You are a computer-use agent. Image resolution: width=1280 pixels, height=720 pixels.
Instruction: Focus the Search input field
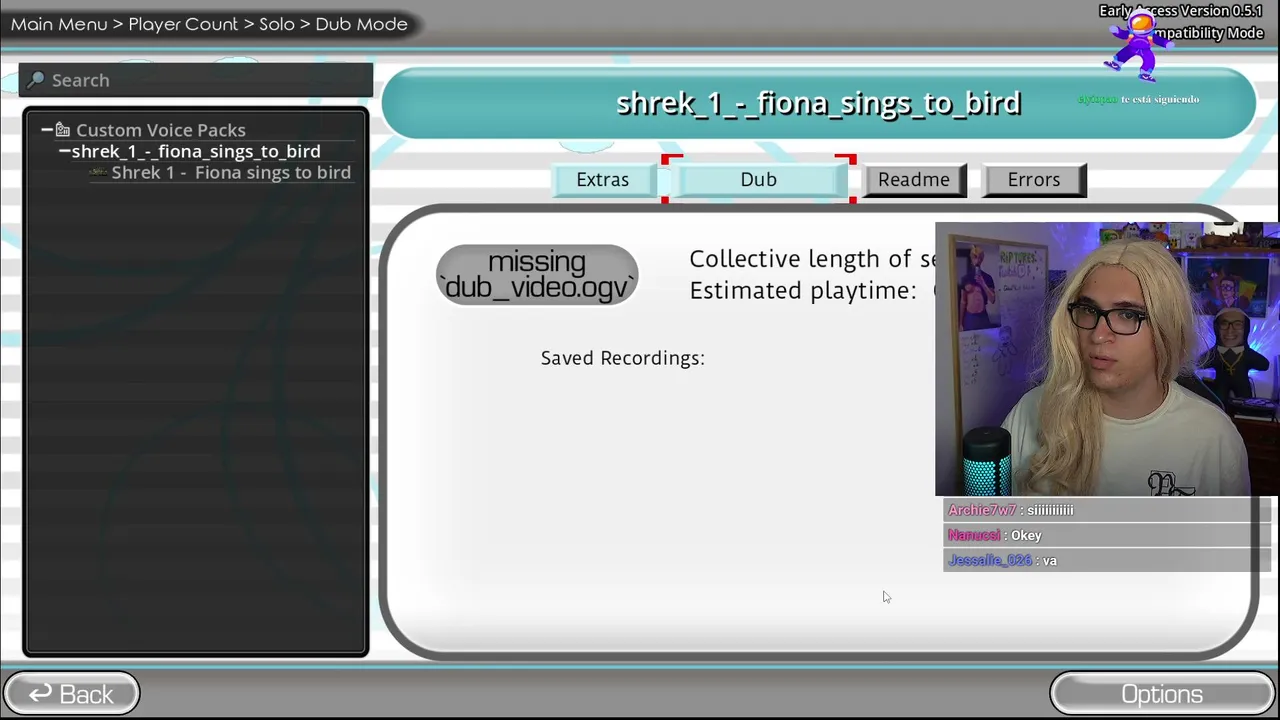pos(196,80)
